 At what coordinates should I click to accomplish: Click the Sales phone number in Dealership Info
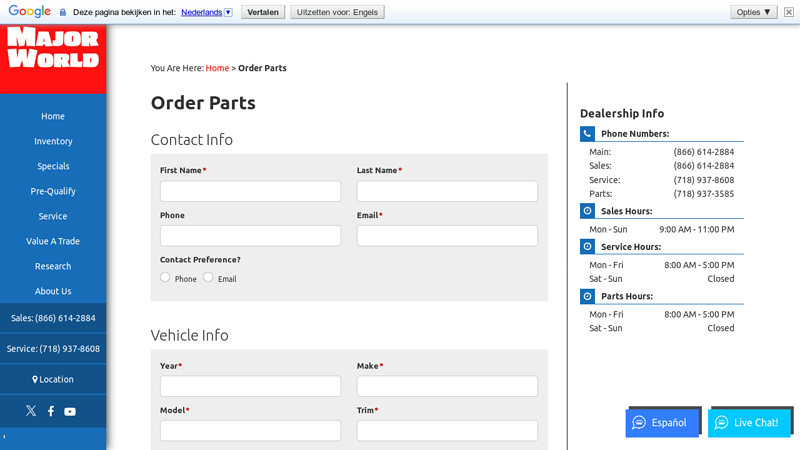tap(704, 166)
